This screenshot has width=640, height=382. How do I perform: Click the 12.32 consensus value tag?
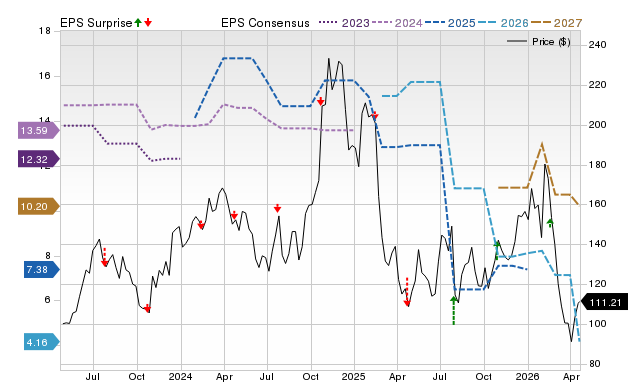[38, 159]
